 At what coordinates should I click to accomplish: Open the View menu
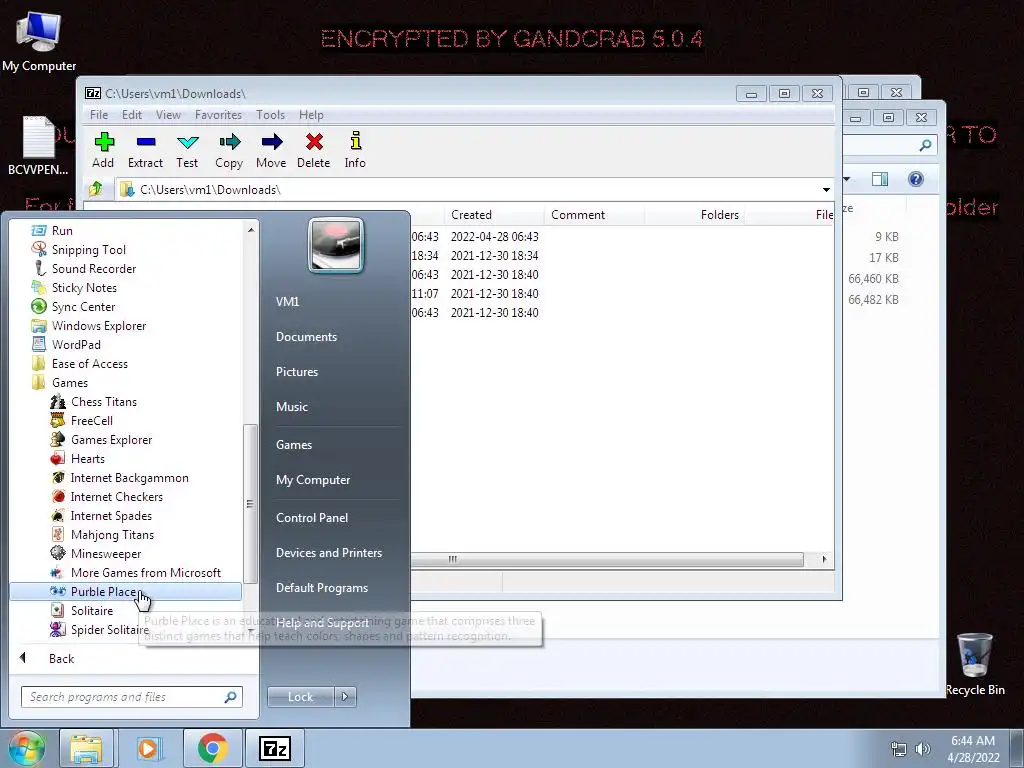tap(168, 115)
